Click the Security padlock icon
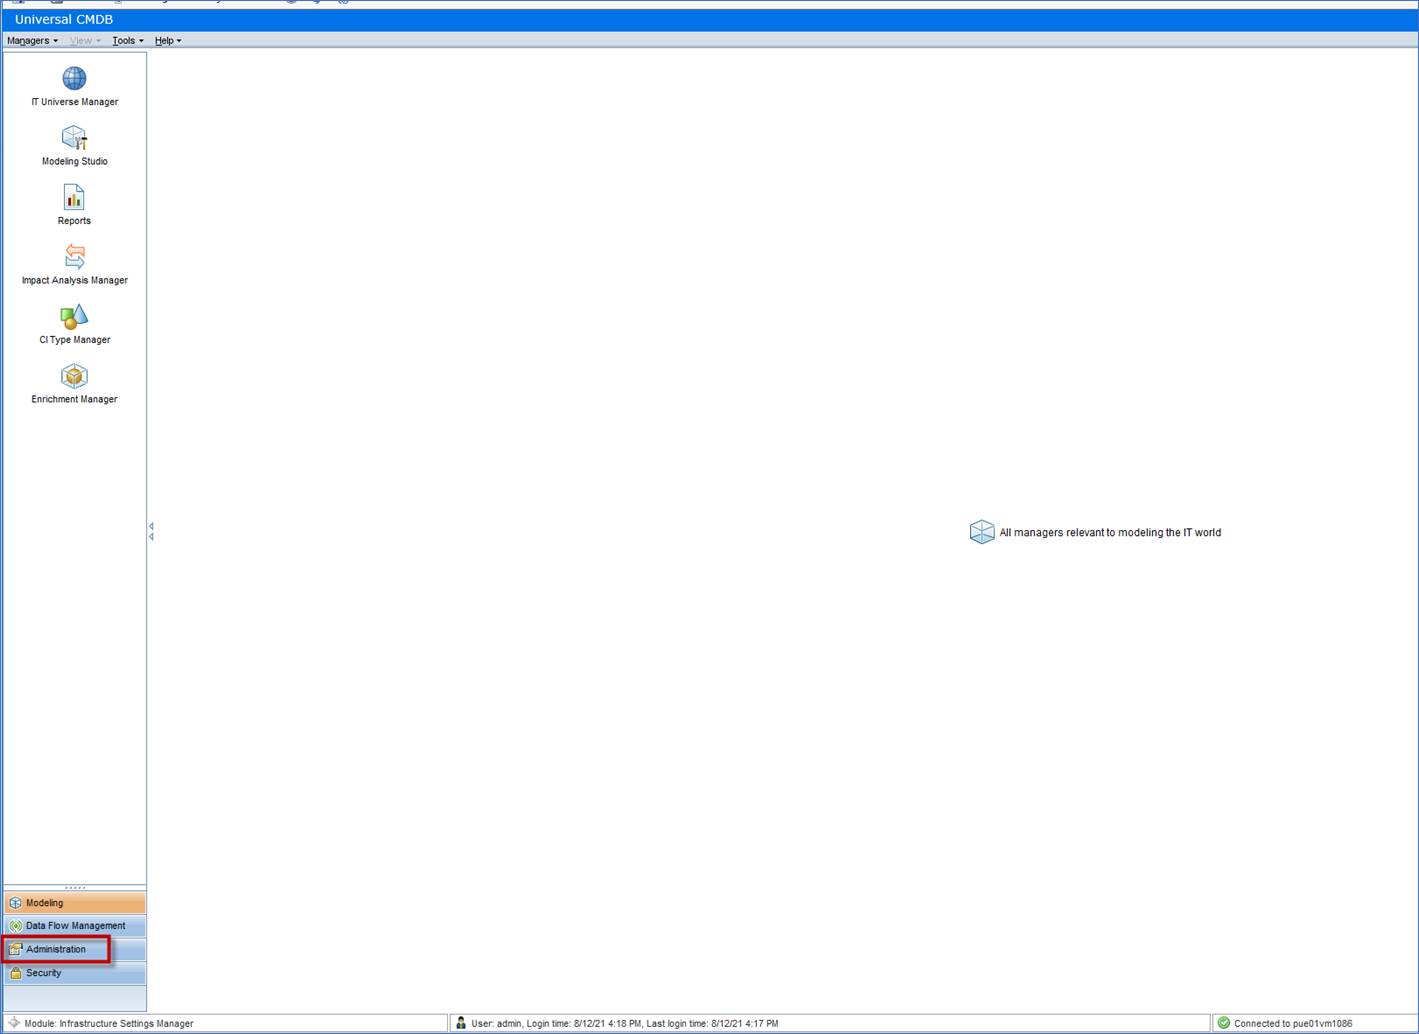Viewport: 1419px width, 1034px height. [x=16, y=973]
